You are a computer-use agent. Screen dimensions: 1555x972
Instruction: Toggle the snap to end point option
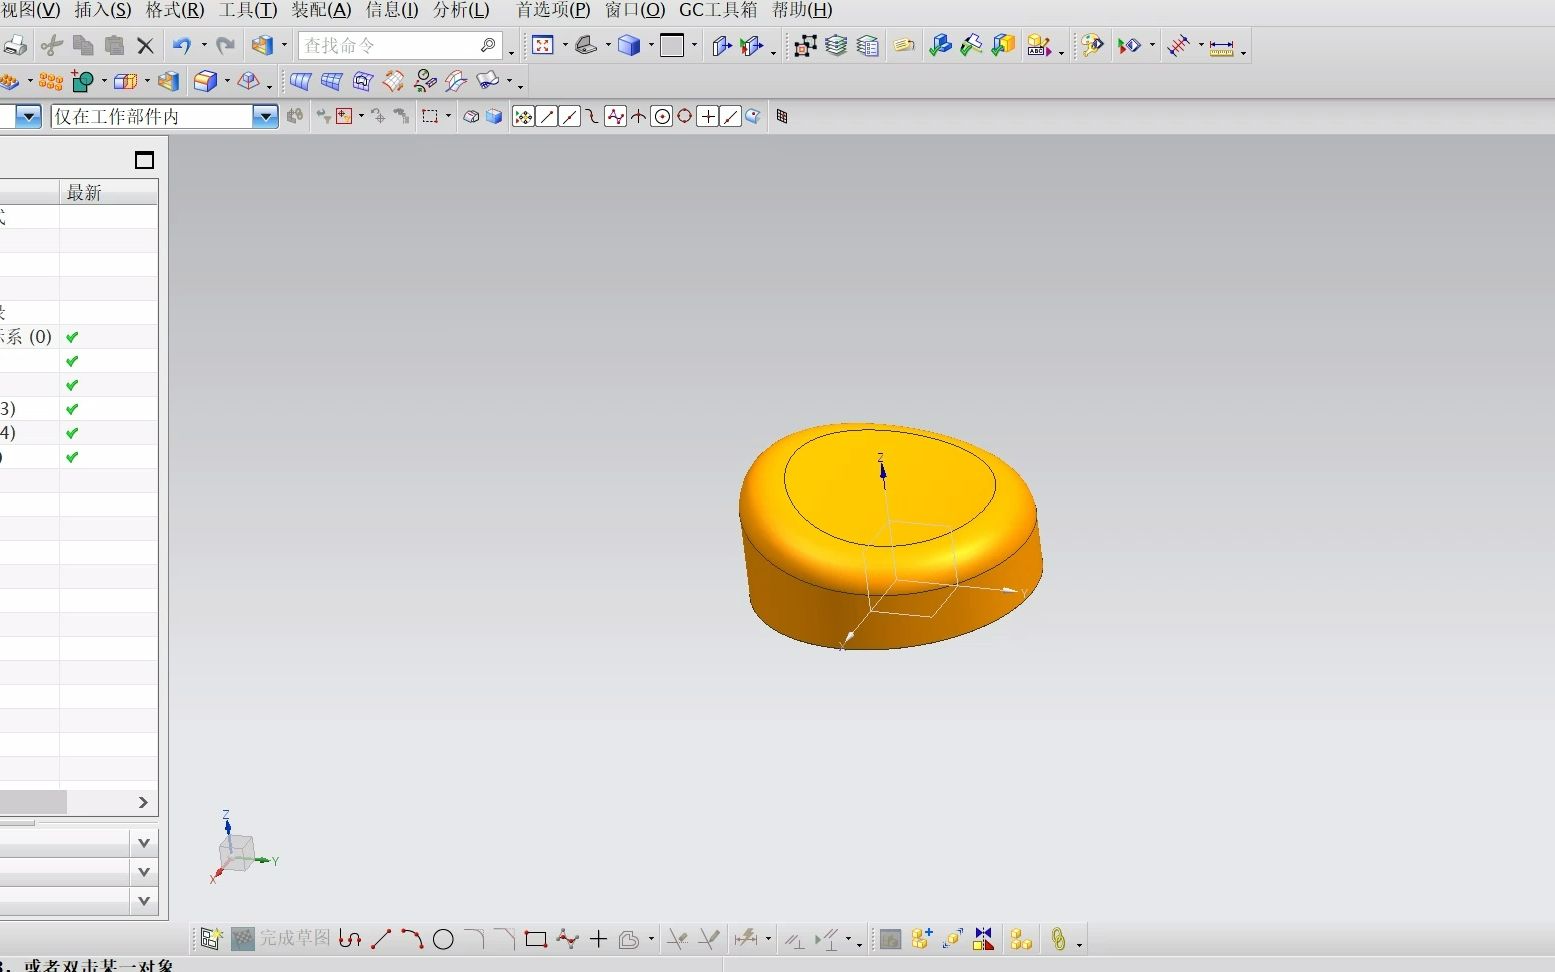click(547, 116)
